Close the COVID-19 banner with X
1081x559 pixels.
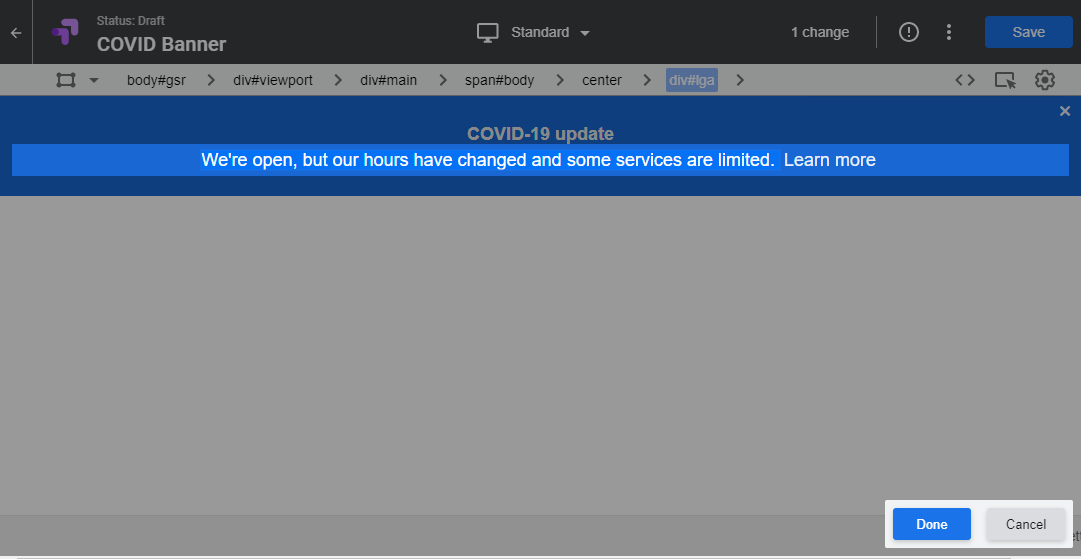coord(1064,111)
